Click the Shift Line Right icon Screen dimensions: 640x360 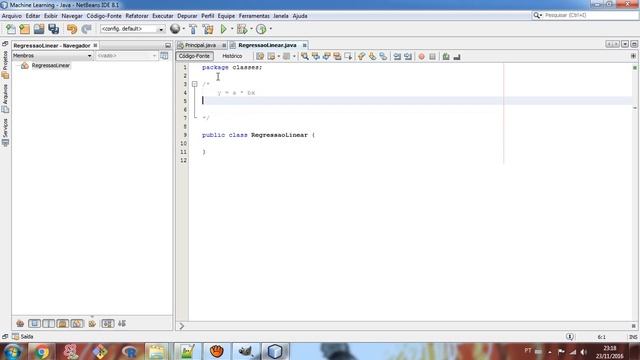click(x=408, y=56)
